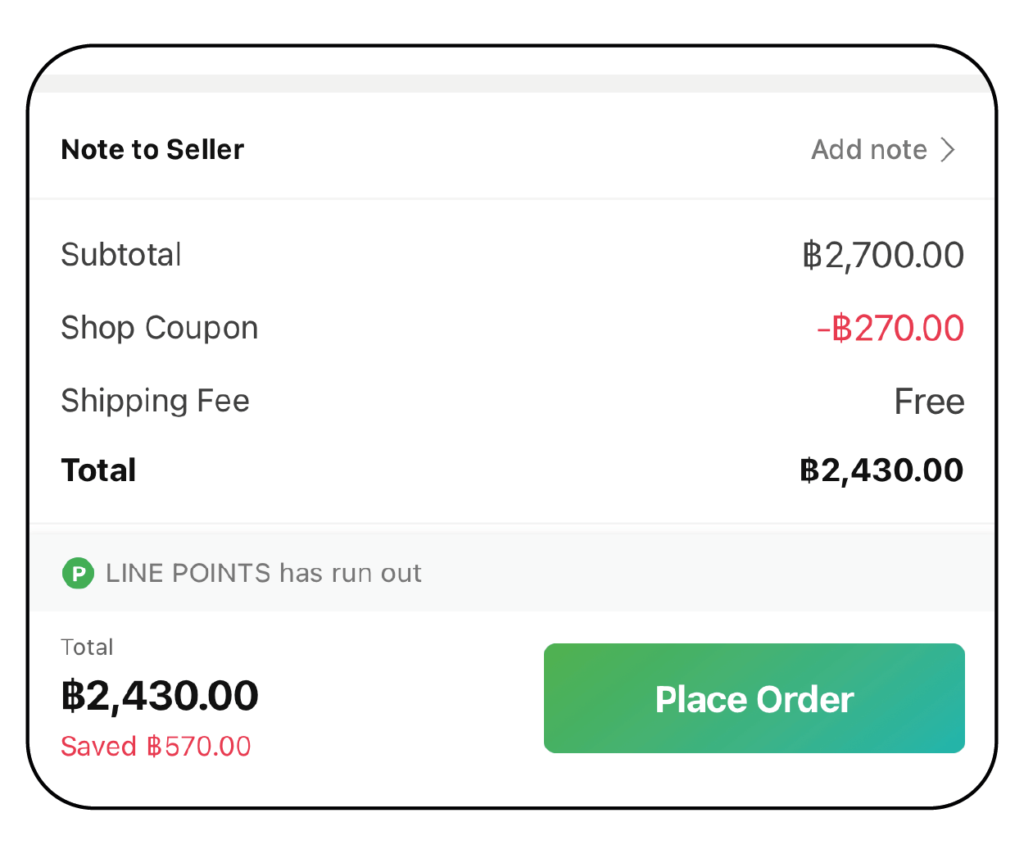Screen dimensions: 1024x854
Task: Click the ฿2,700.00 subtotal amount
Action: (x=882, y=255)
